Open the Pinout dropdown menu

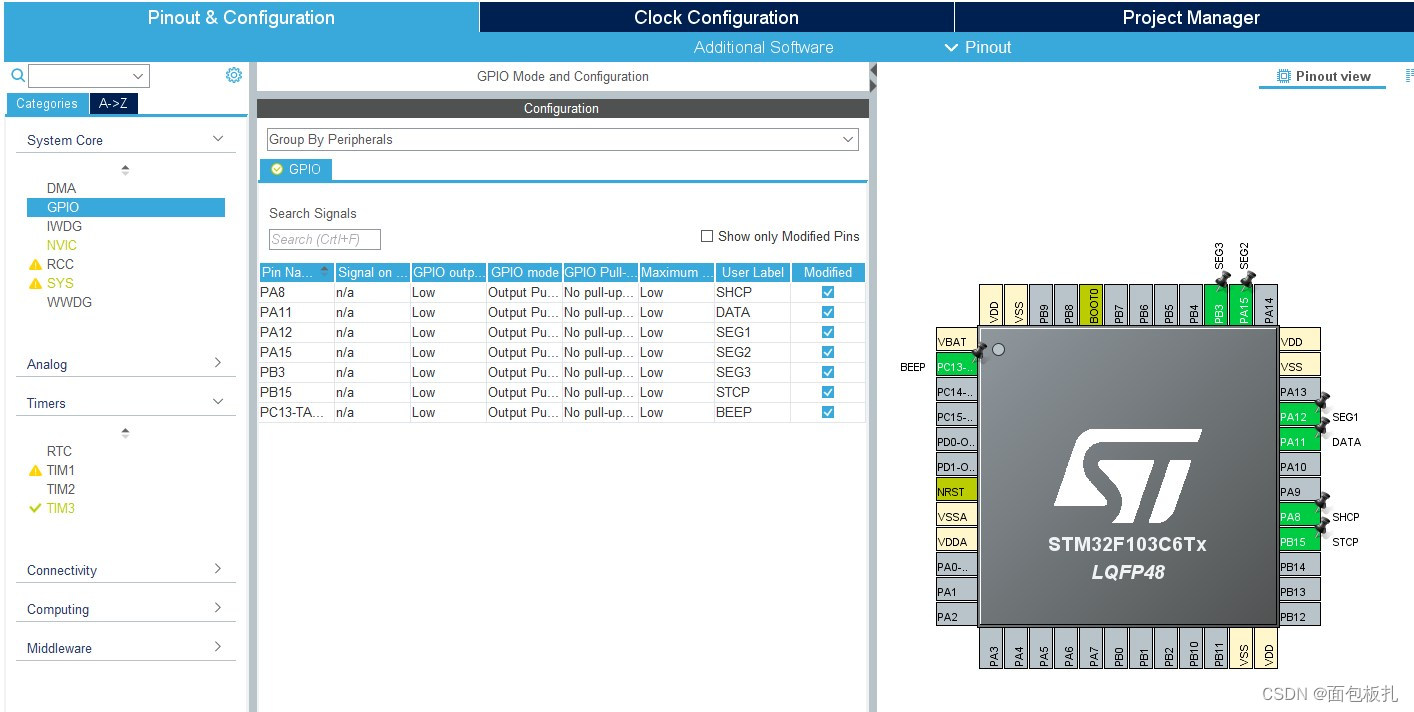pos(978,47)
